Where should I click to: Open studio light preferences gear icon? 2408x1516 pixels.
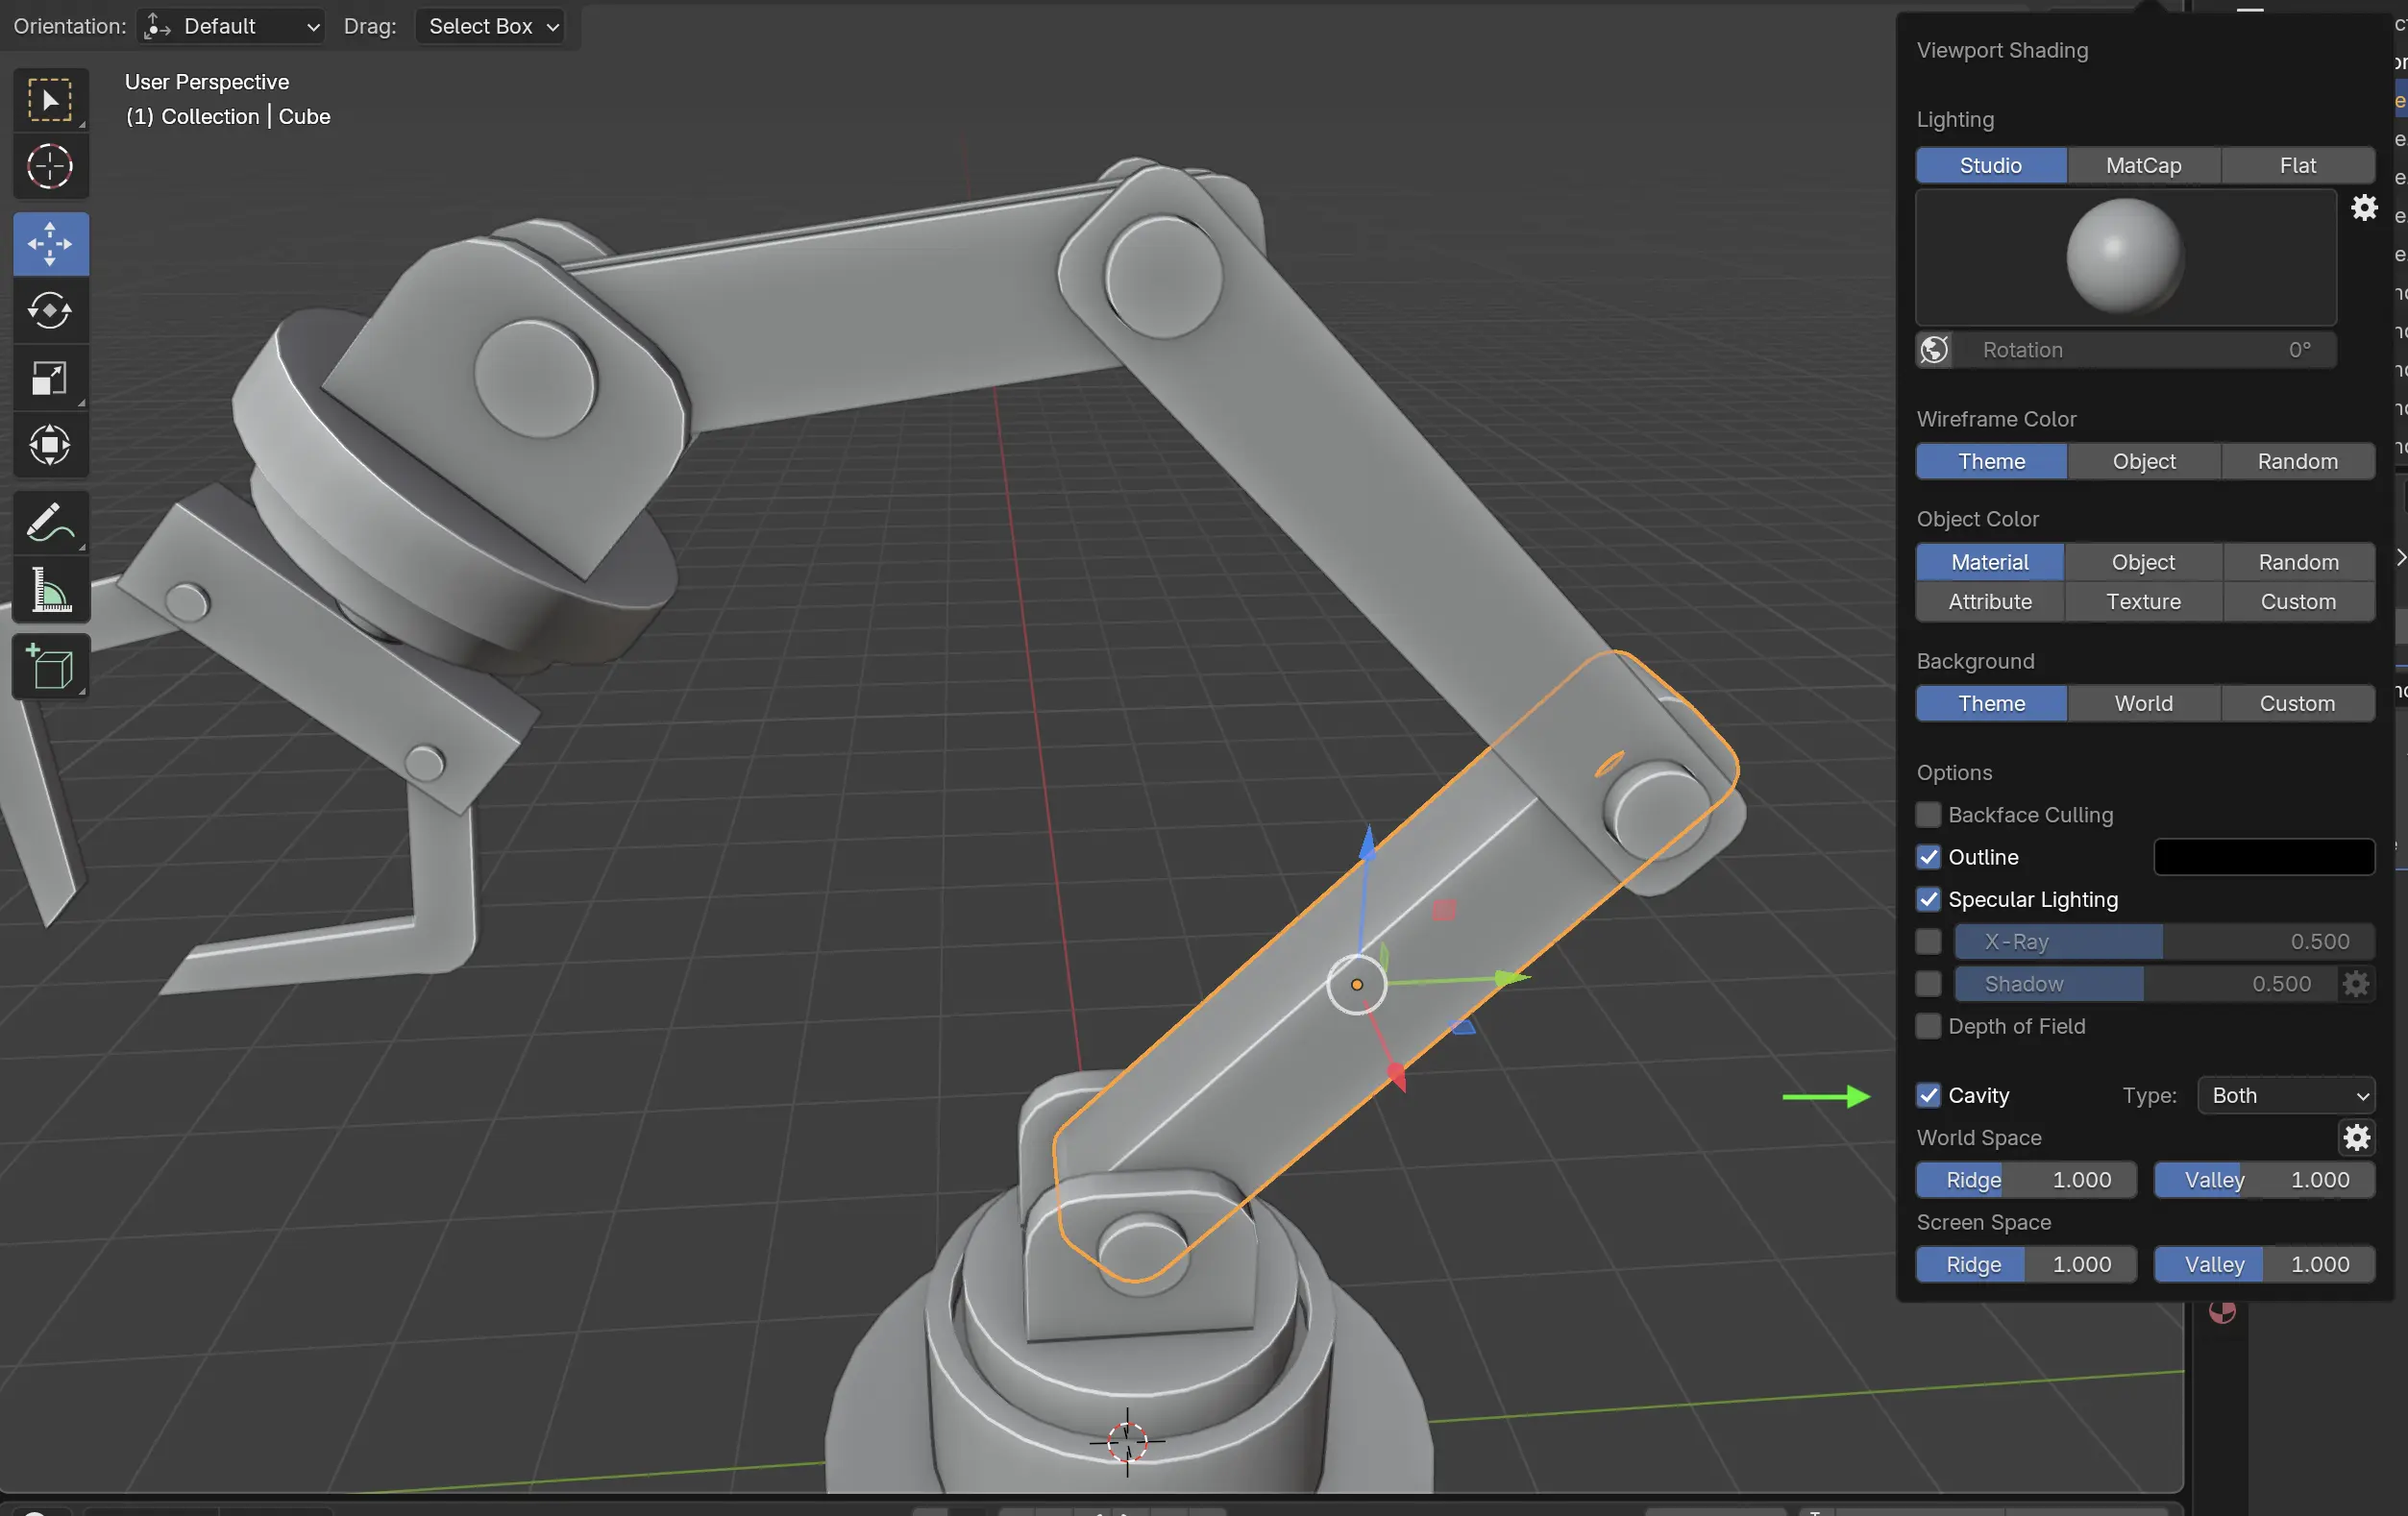click(x=2363, y=208)
